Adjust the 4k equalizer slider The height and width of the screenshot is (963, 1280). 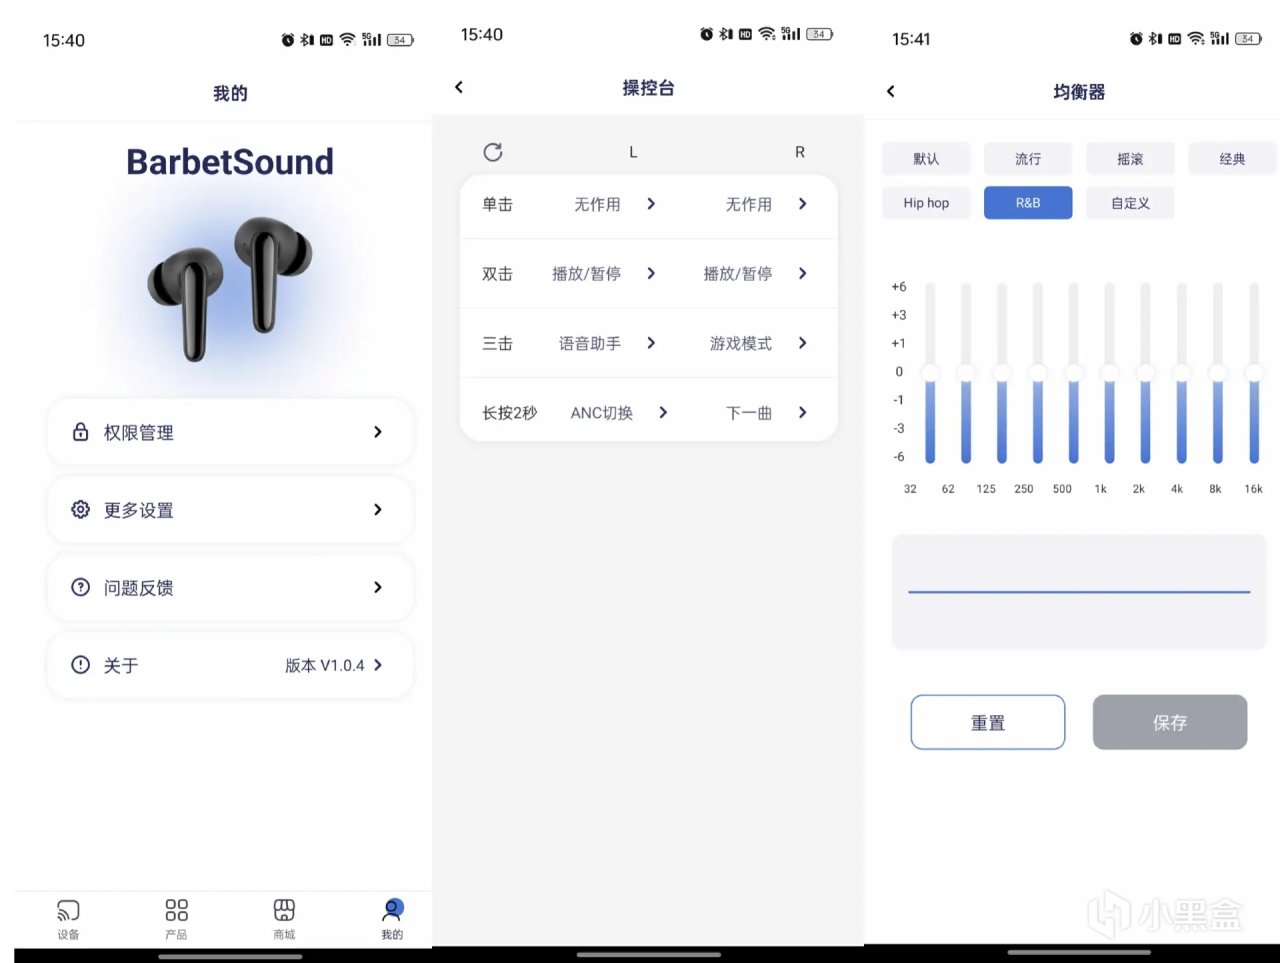(1182, 373)
